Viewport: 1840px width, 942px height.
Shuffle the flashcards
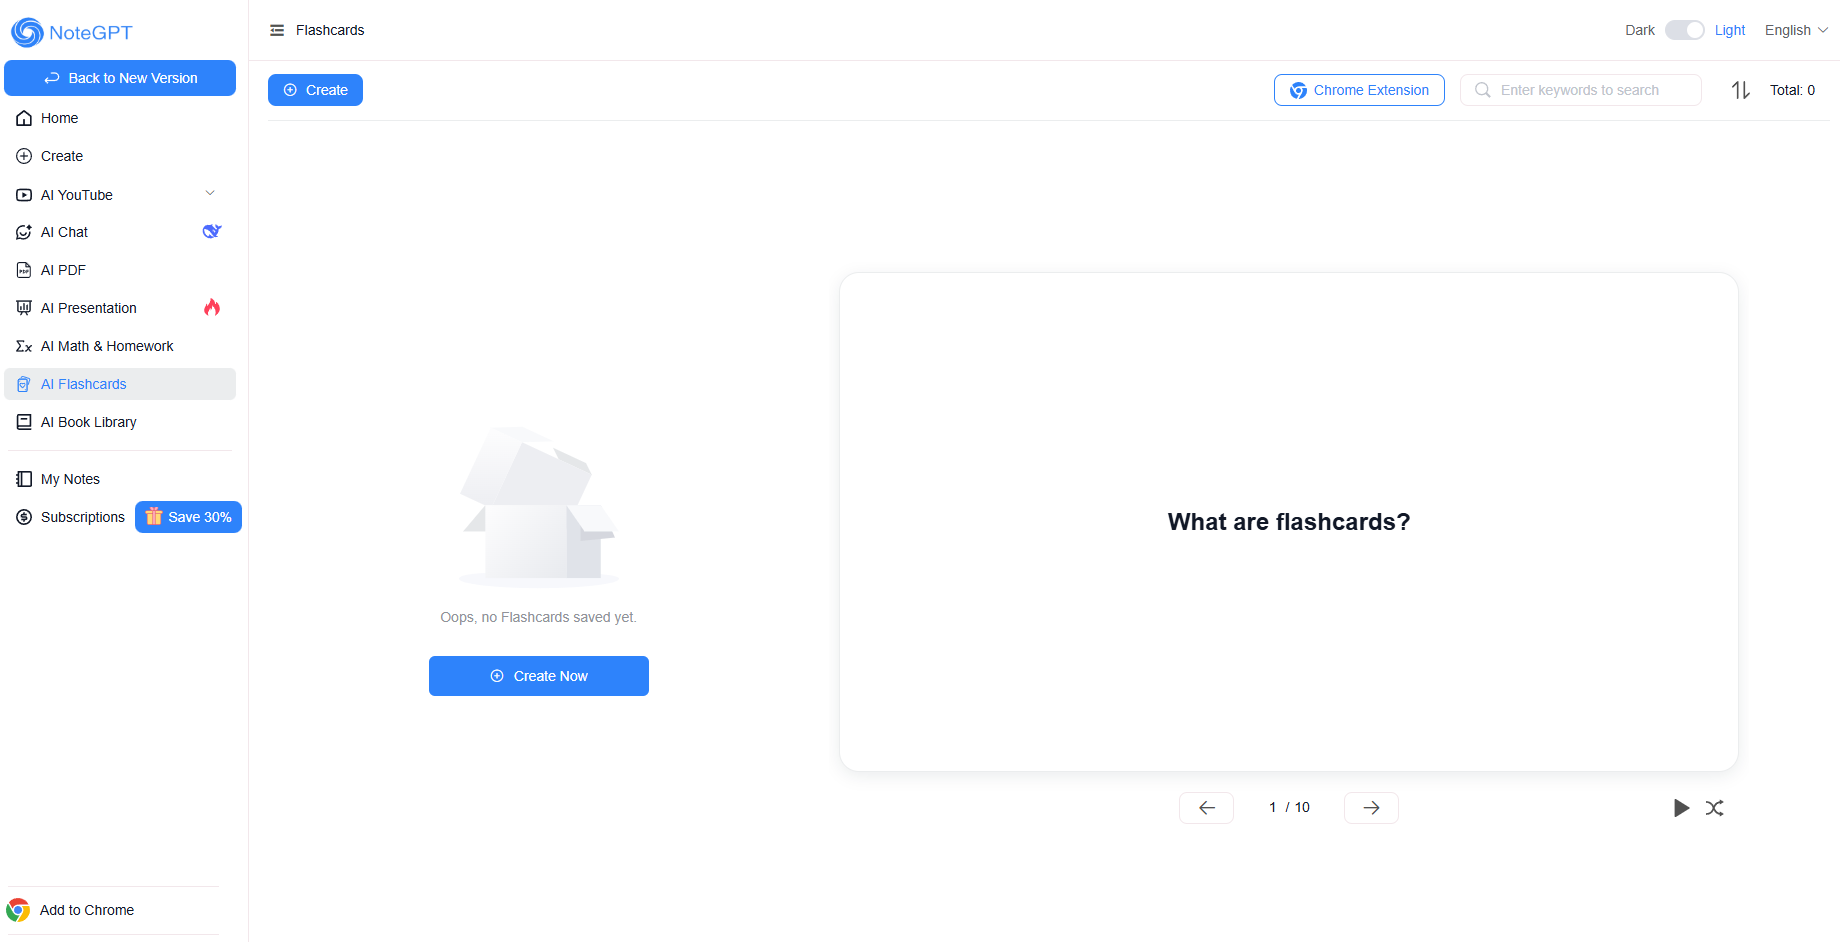point(1714,808)
